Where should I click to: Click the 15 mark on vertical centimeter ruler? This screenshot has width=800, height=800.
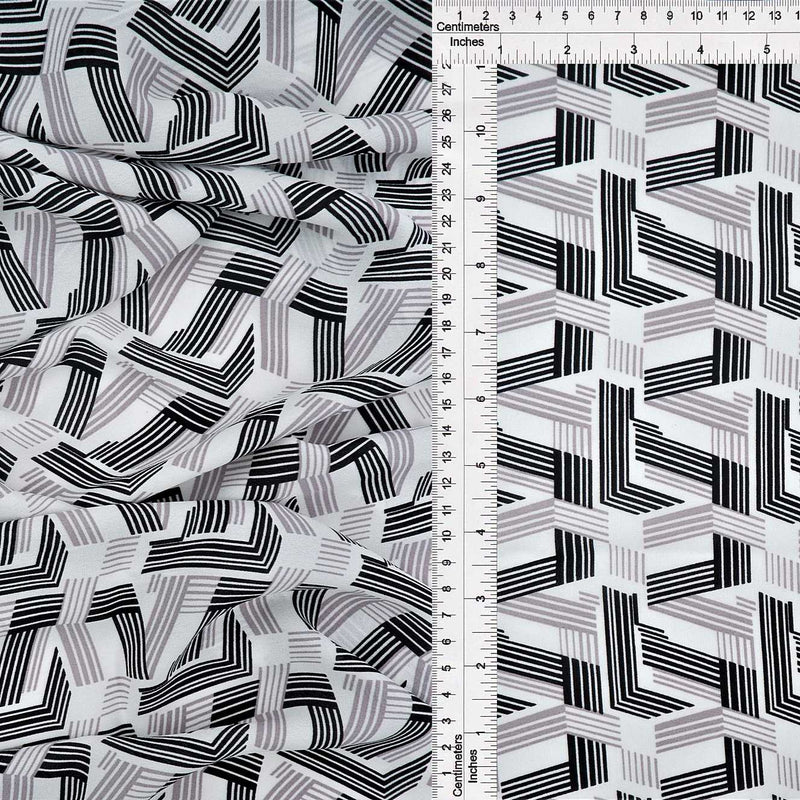pos(448,405)
